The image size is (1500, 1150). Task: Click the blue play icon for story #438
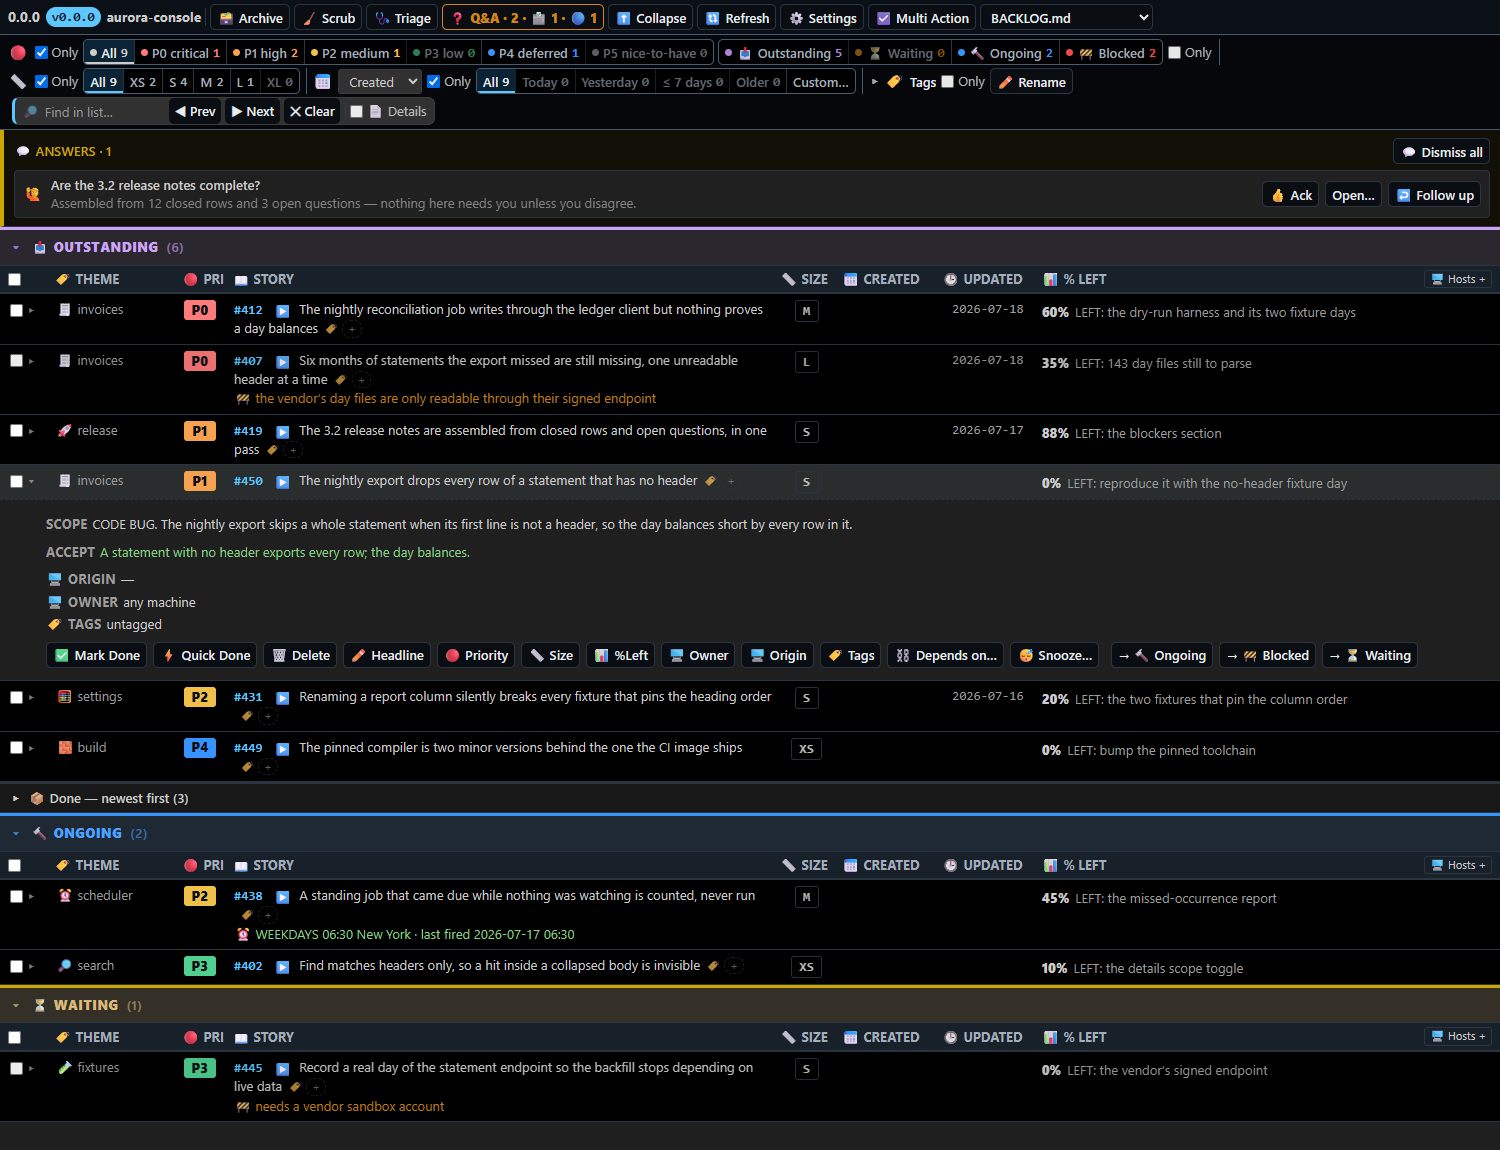(282, 897)
